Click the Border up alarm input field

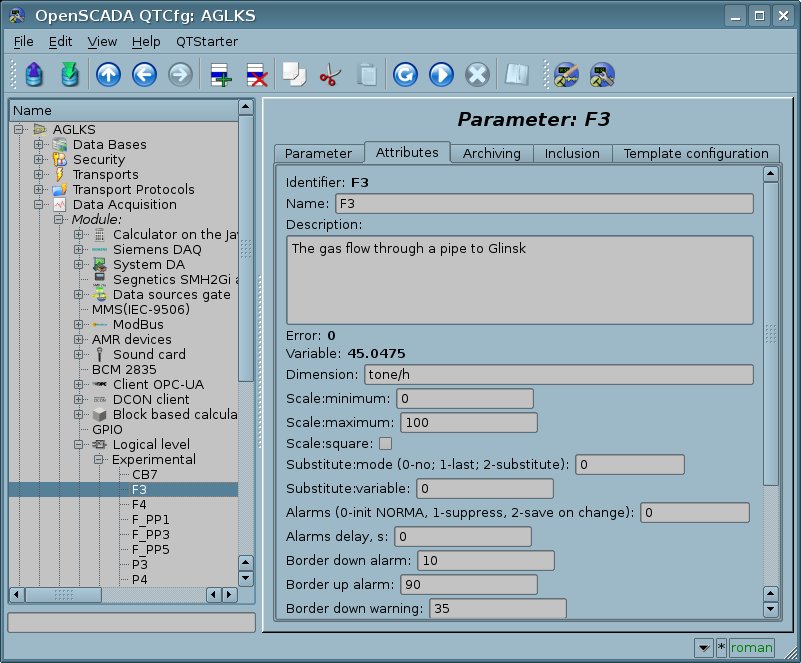[x=468, y=584]
